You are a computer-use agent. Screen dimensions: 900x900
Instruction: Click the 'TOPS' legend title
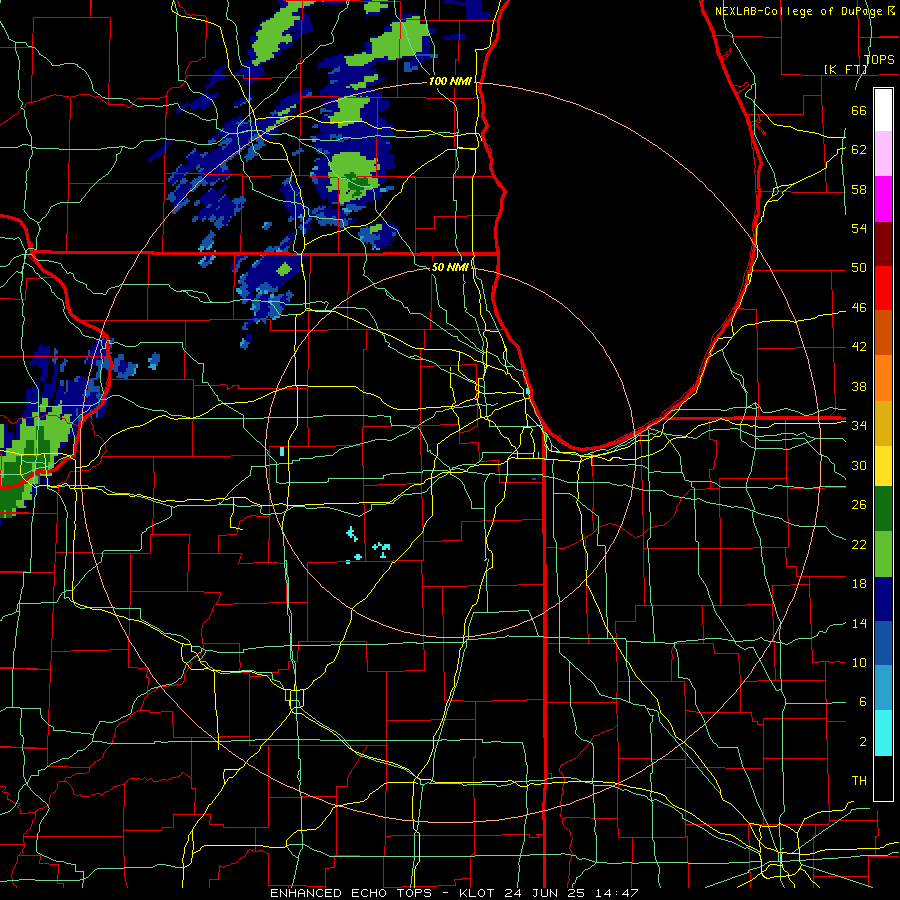point(879,60)
